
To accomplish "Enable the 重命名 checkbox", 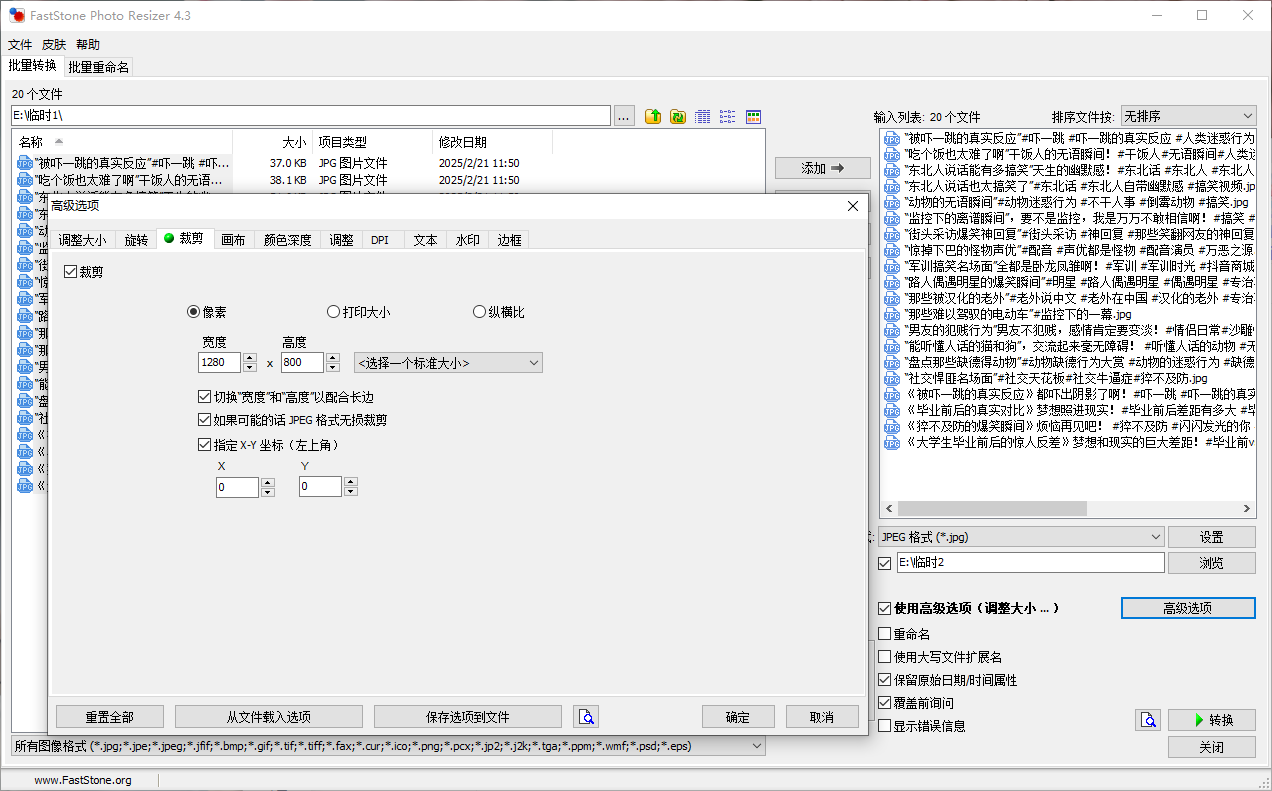I will coord(884,634).
